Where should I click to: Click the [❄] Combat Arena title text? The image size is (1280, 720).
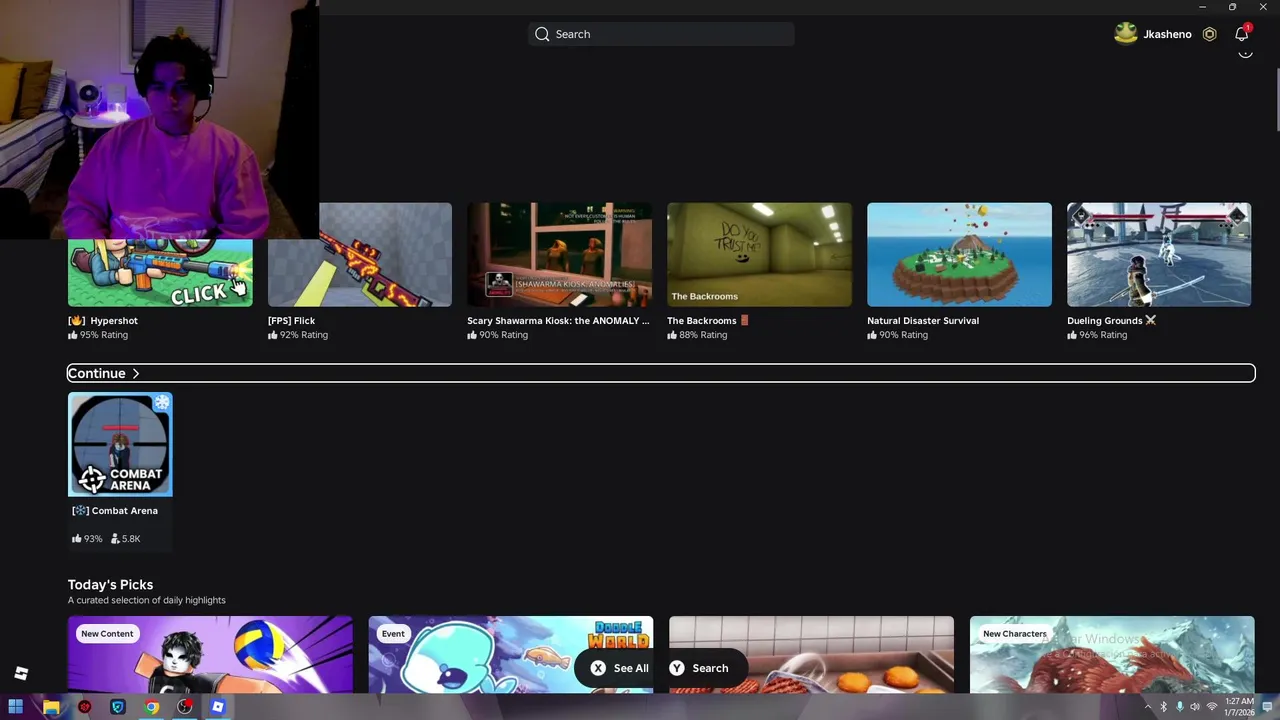(115, 511)
